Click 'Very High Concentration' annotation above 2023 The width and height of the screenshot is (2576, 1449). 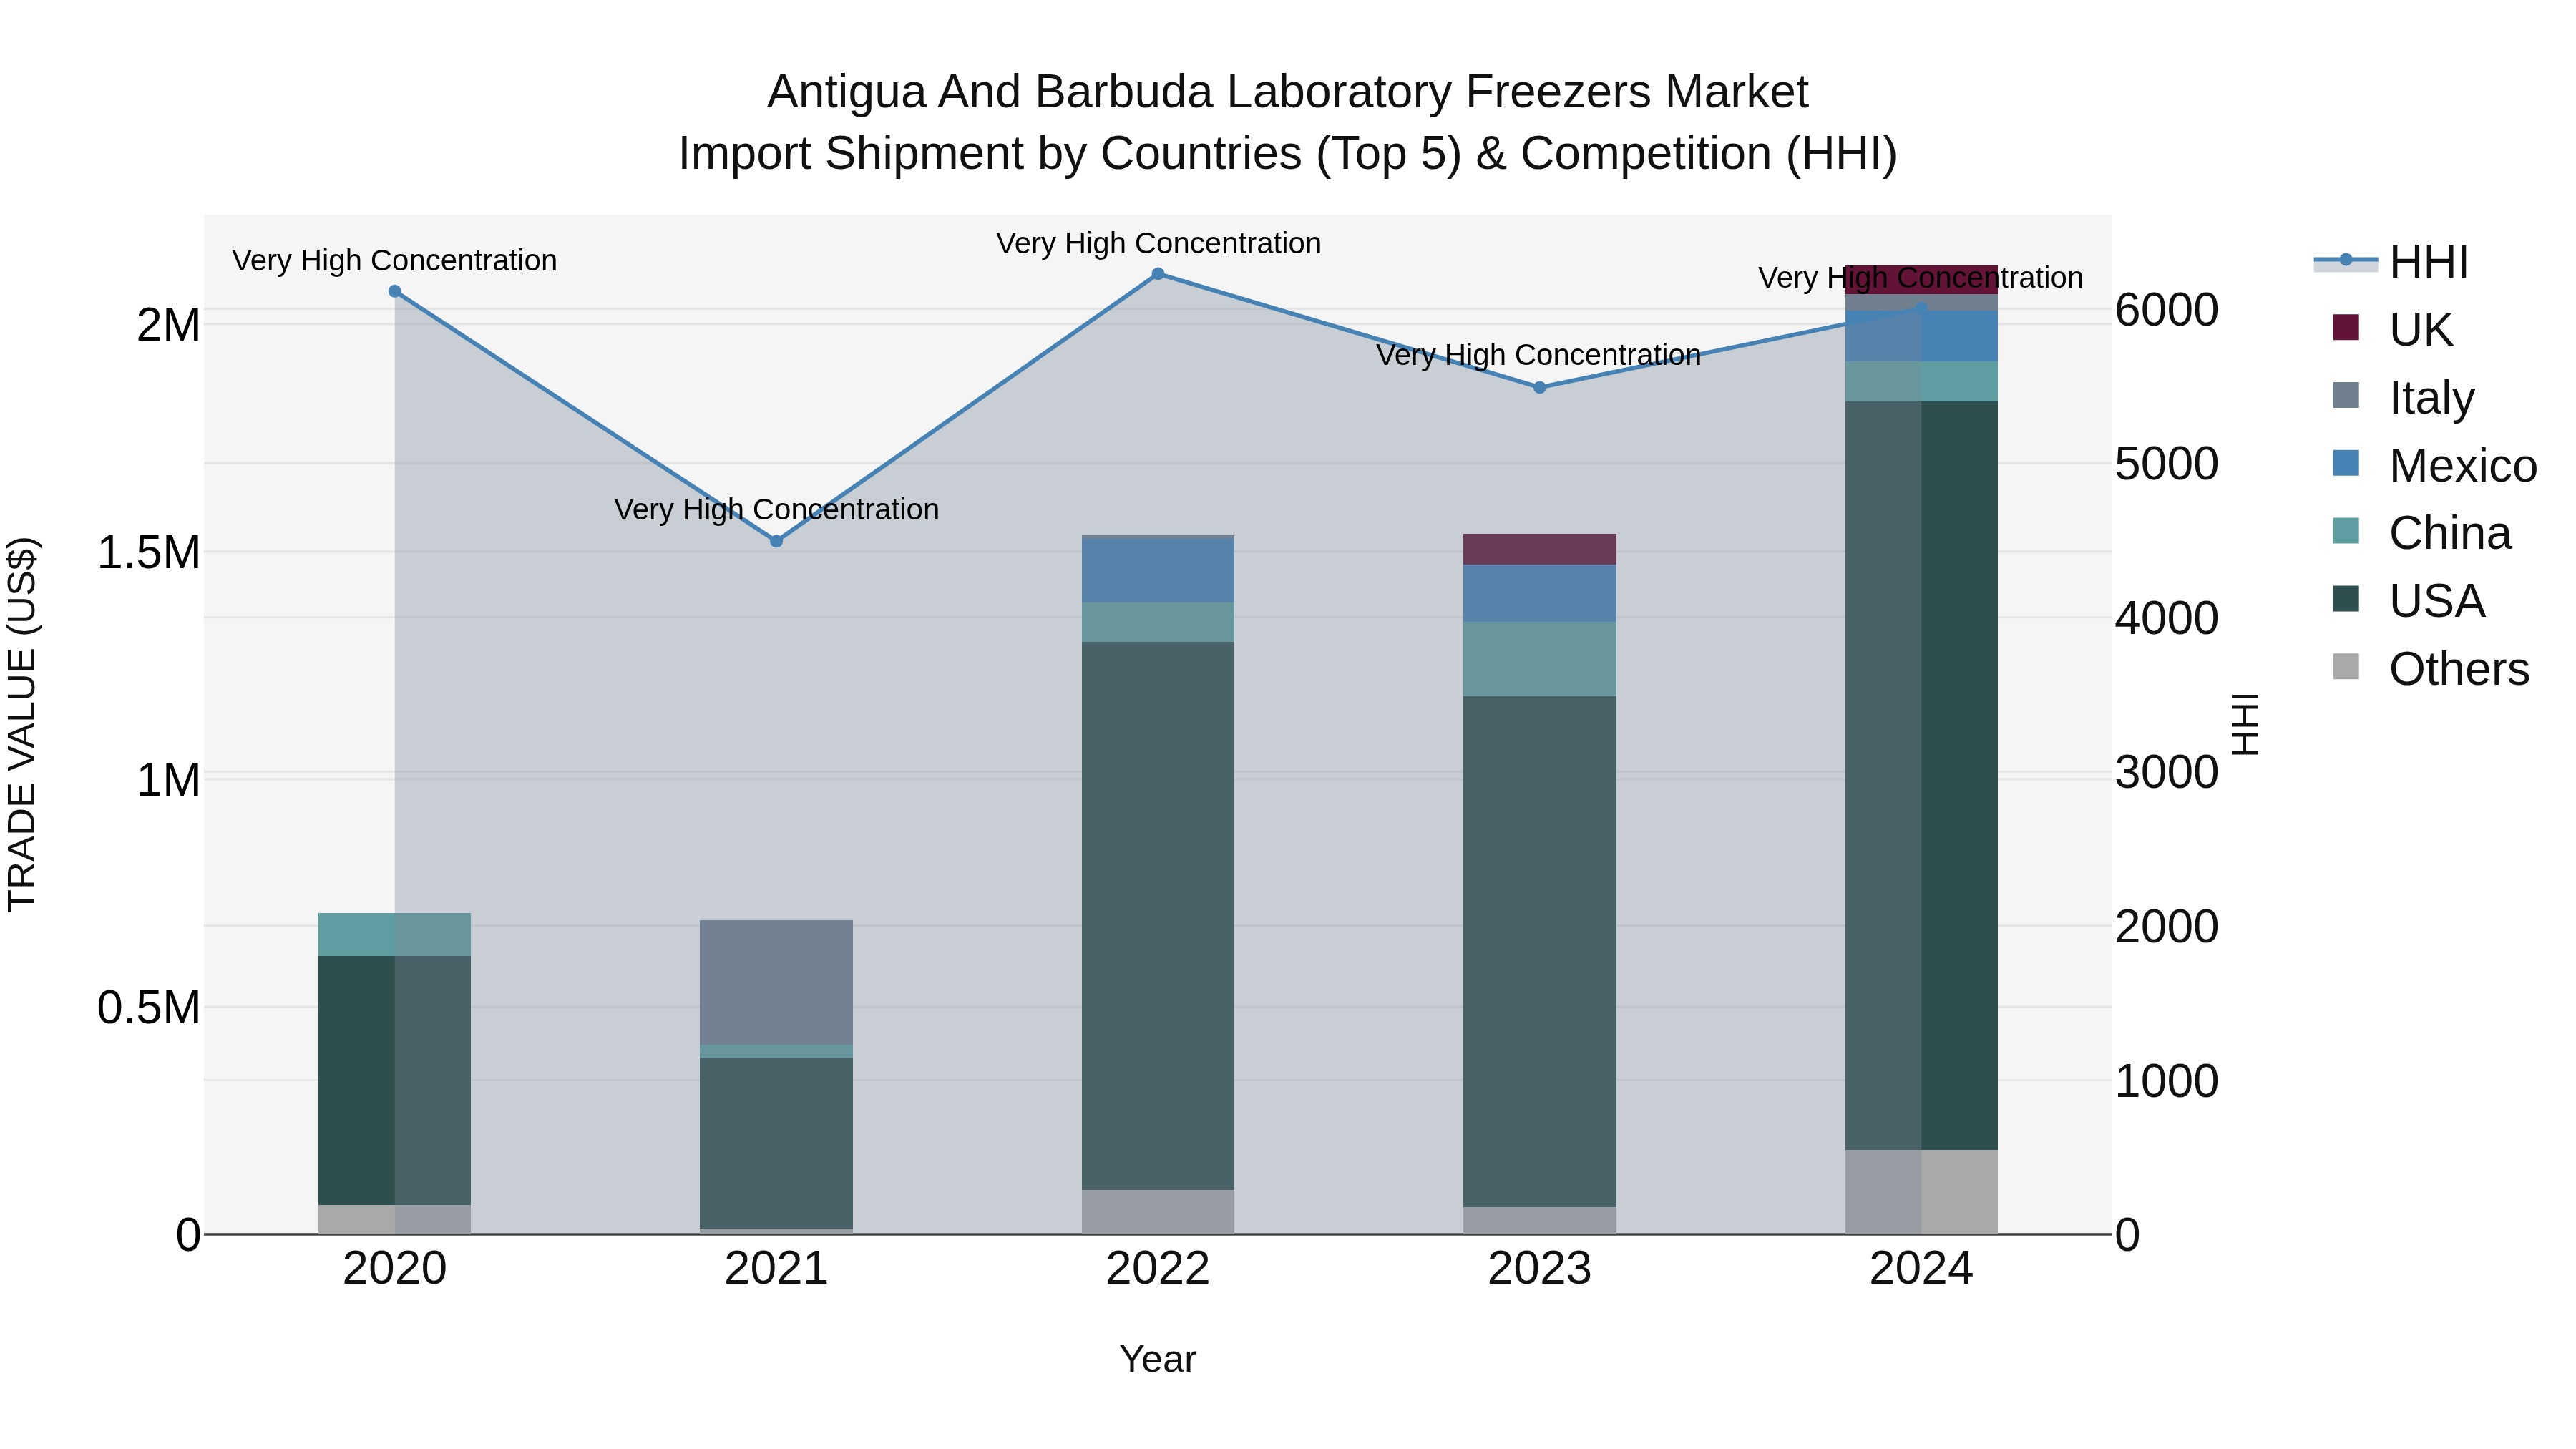(x=1539, y=356)
